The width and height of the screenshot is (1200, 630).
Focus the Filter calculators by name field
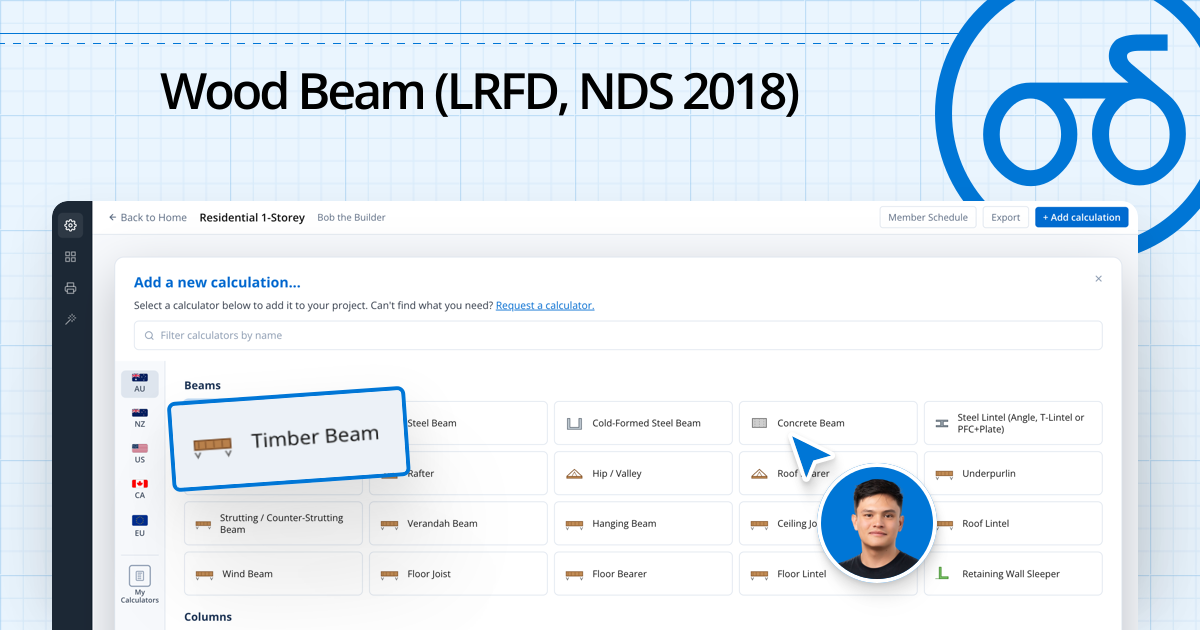[618, 335]
